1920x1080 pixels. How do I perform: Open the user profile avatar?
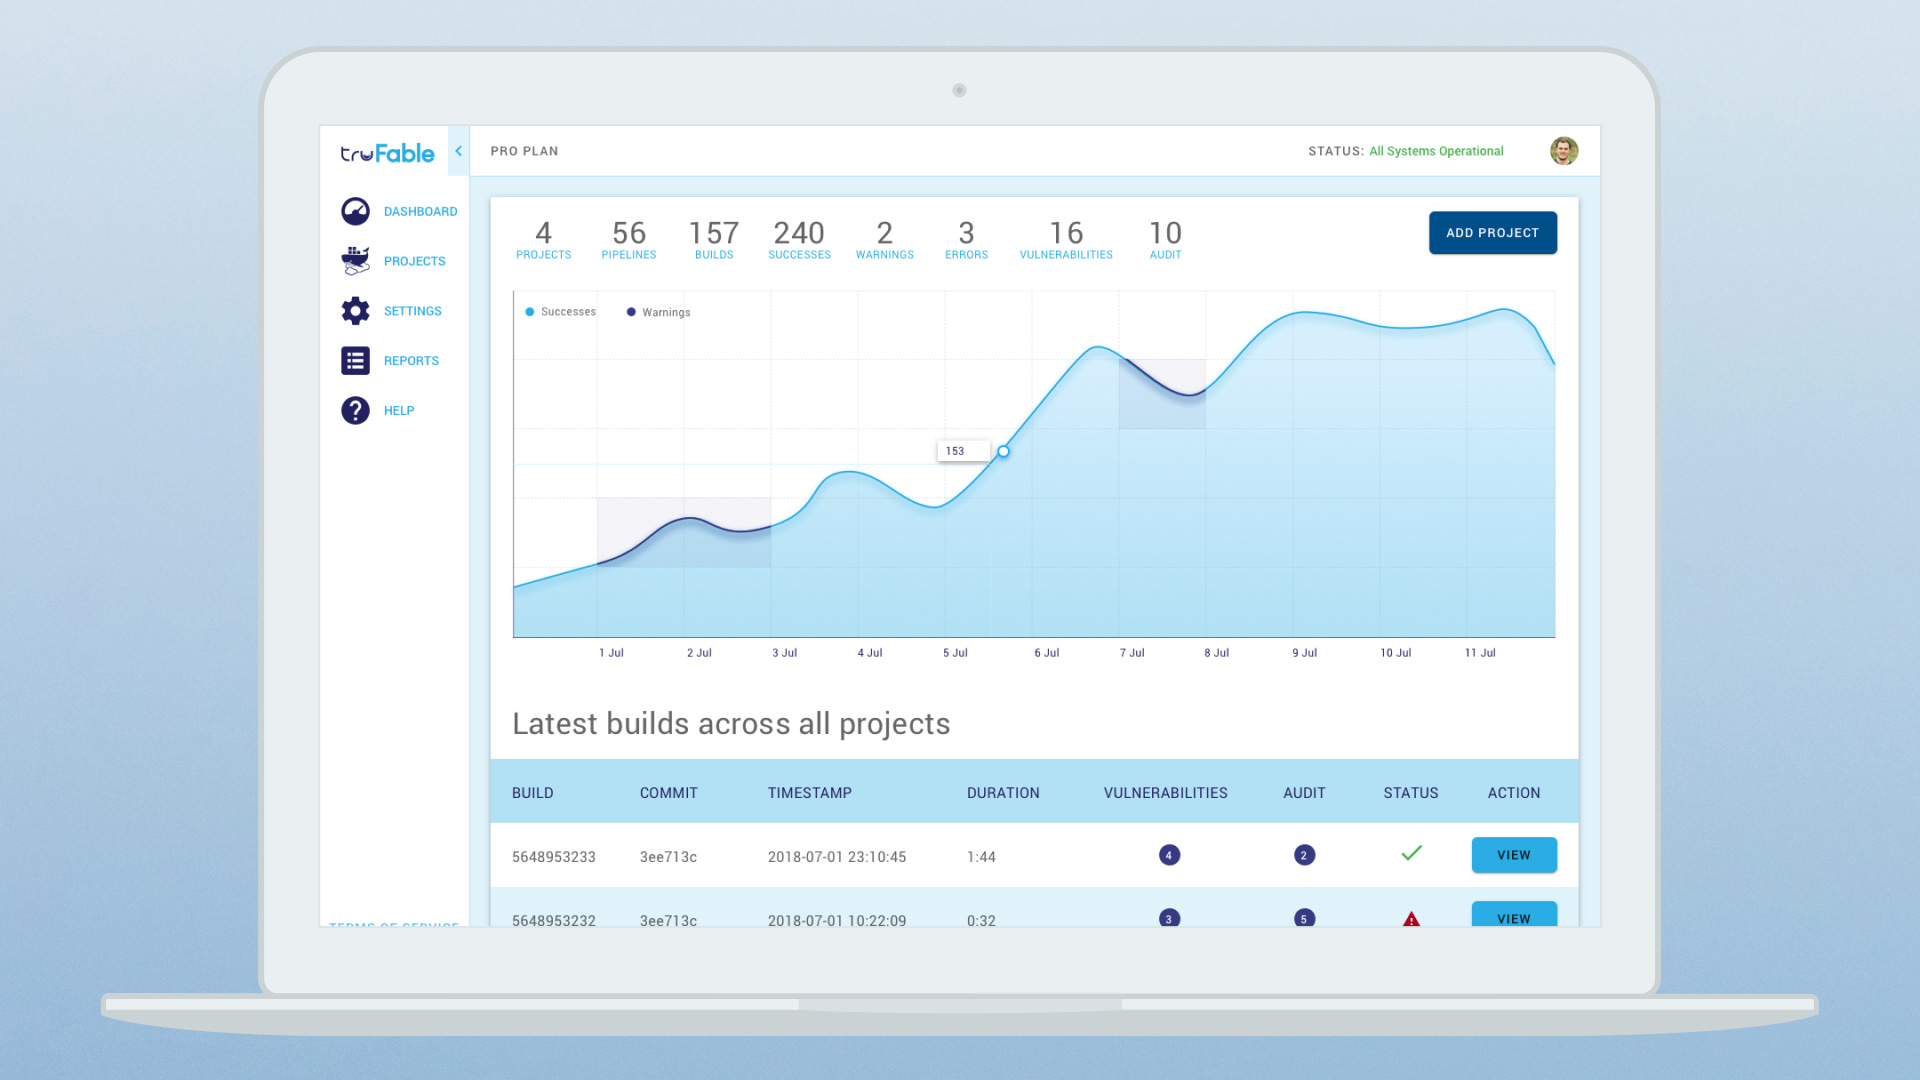(x=1564, y=151)
